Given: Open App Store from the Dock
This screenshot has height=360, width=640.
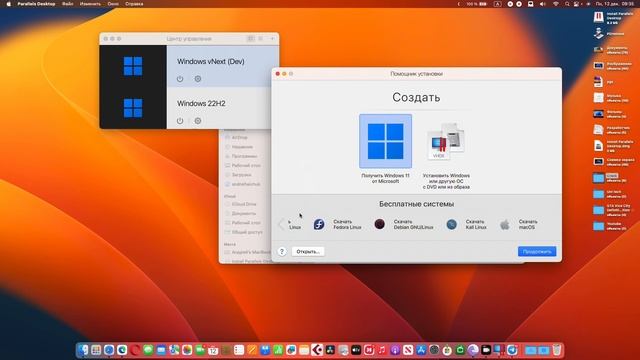Looking at the screenshot, I should (x=421, y=350).
